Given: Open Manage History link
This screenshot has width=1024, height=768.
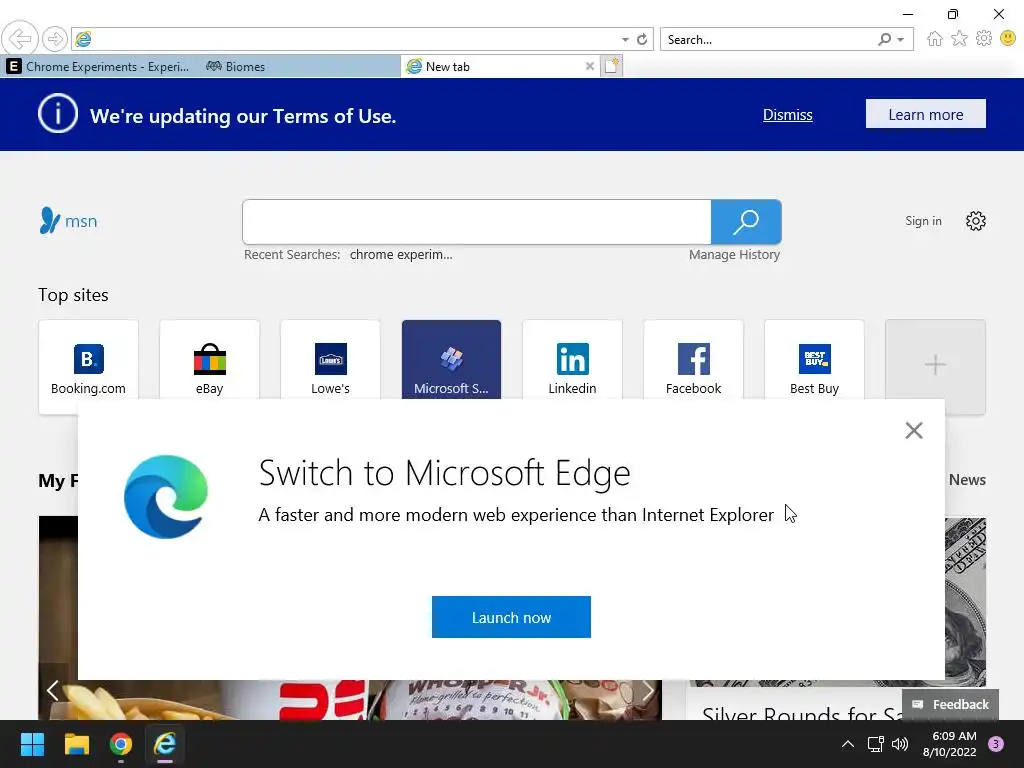Looking at the screenshot, I should click(734, 255).
